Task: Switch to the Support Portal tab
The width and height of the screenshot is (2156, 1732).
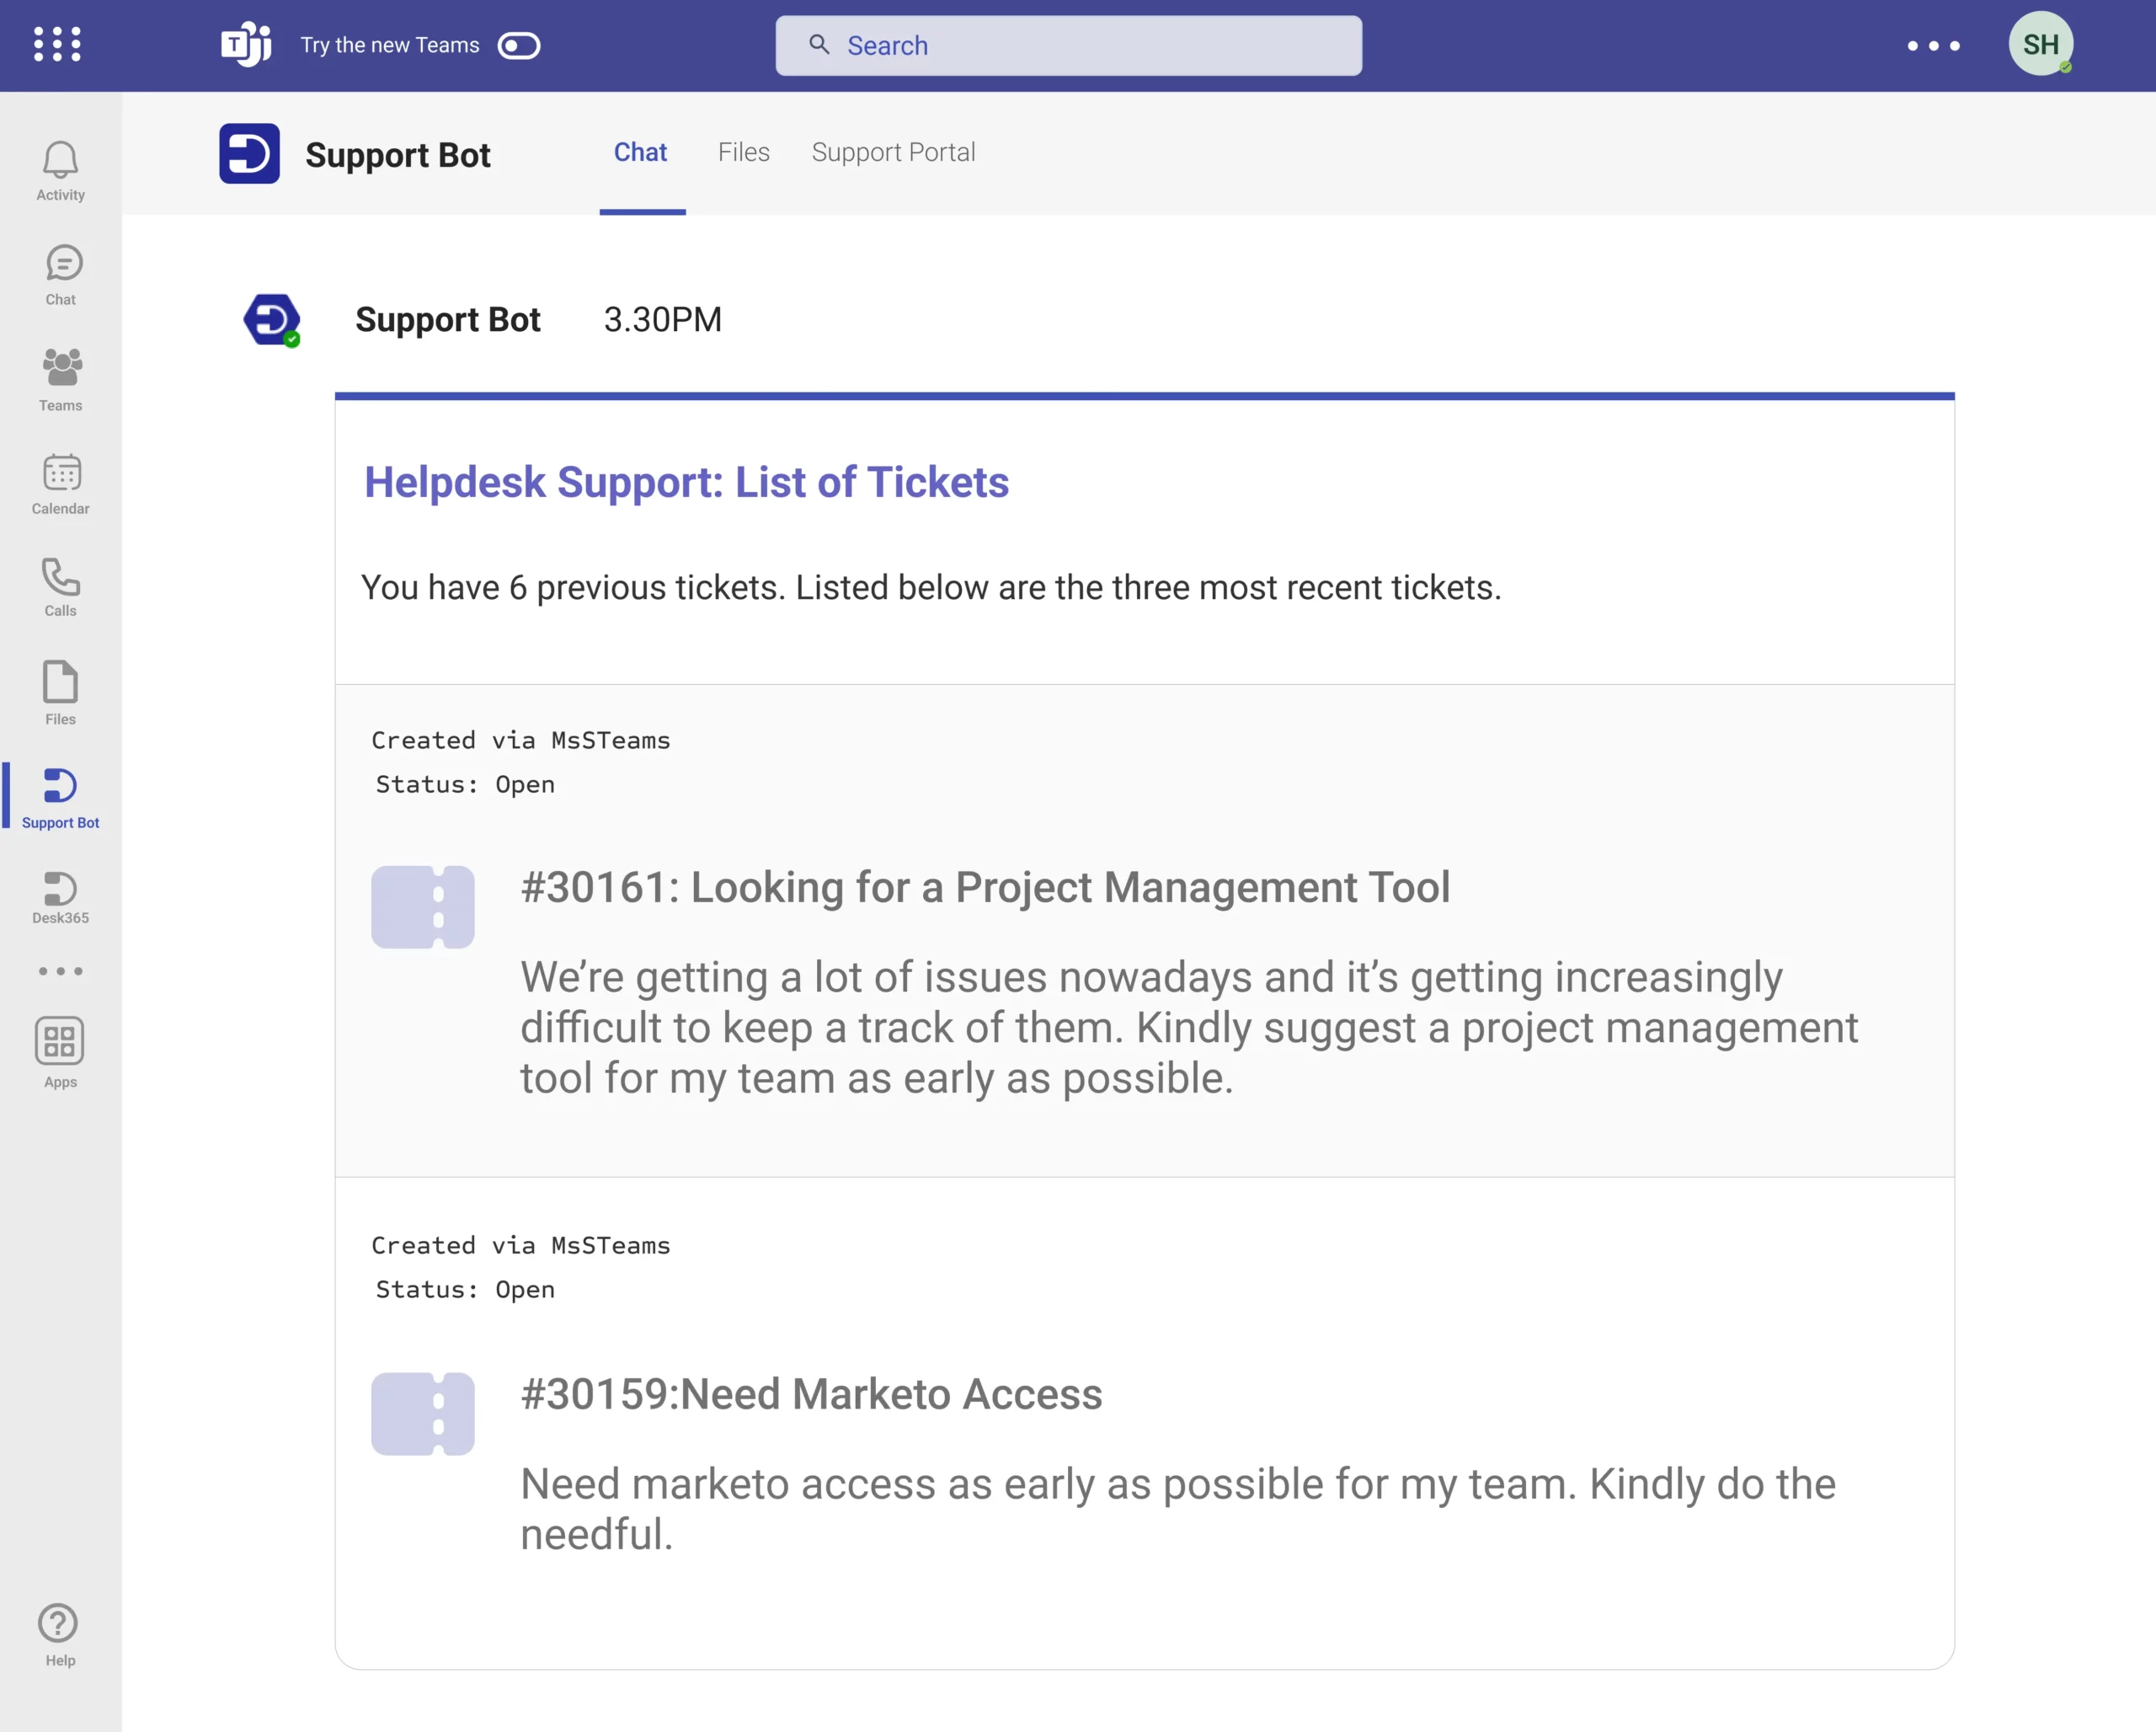Action: [893, 152]
